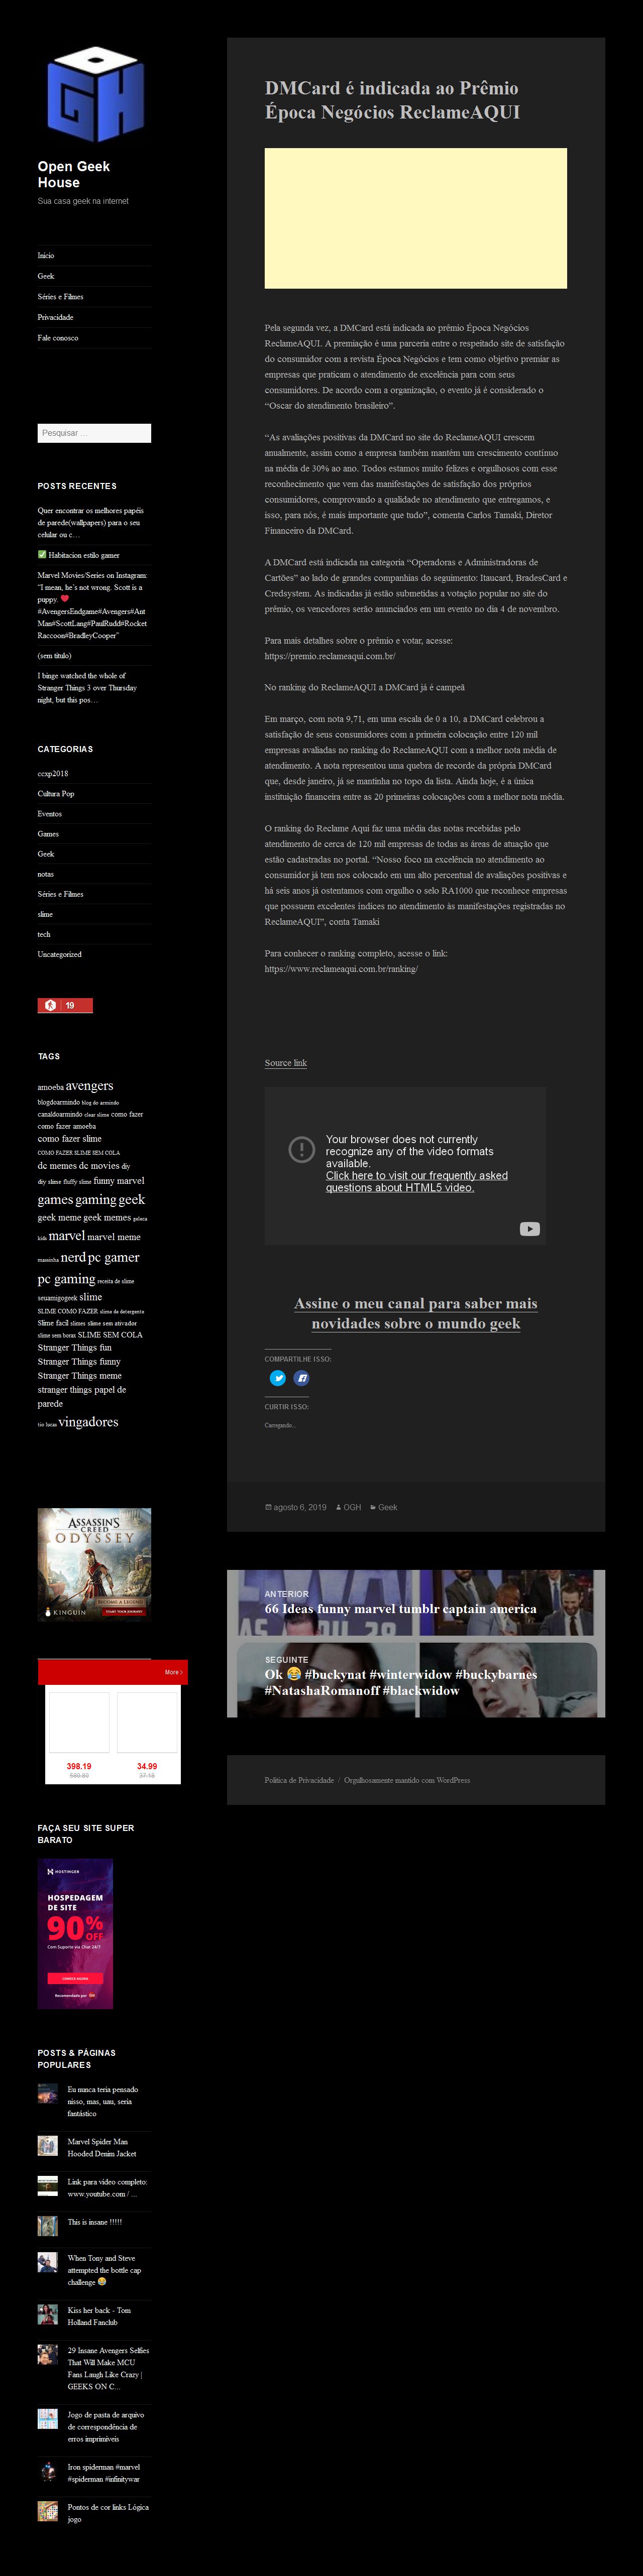Click the blue share icon beside Twitter

tap(301, 1378)
